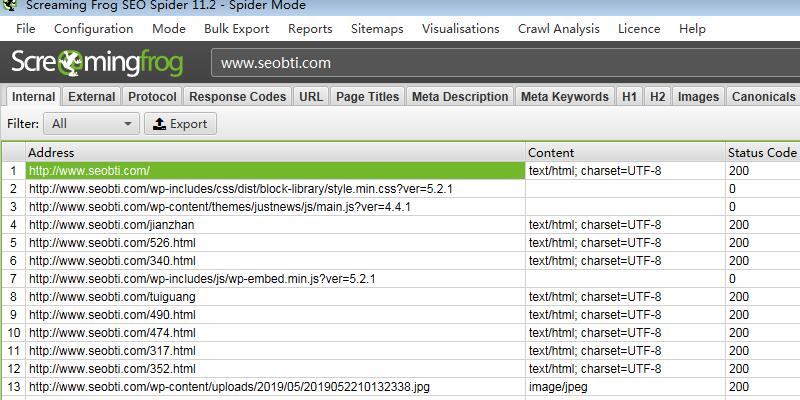Open the Crawl Analysis menu
Viewport: 800px width, 400px height.
click(x=559, y=29)
